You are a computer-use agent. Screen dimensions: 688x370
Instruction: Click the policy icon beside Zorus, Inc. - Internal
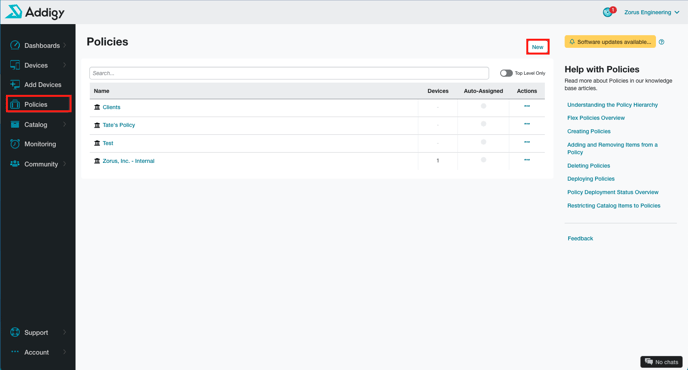point(97,161)
